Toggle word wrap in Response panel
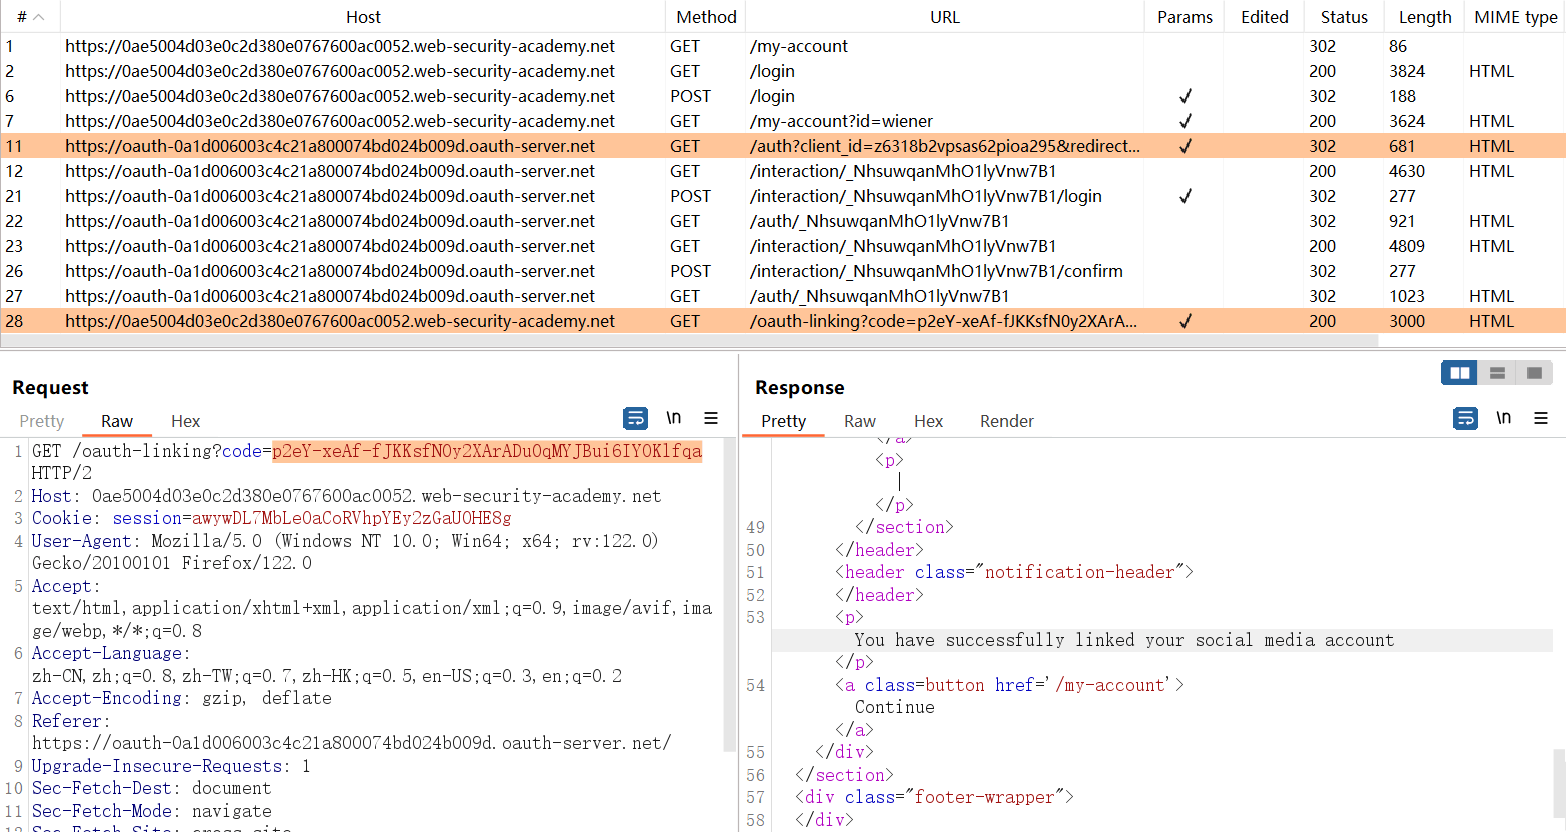1566x832 pixels. tap(1465, 418)
